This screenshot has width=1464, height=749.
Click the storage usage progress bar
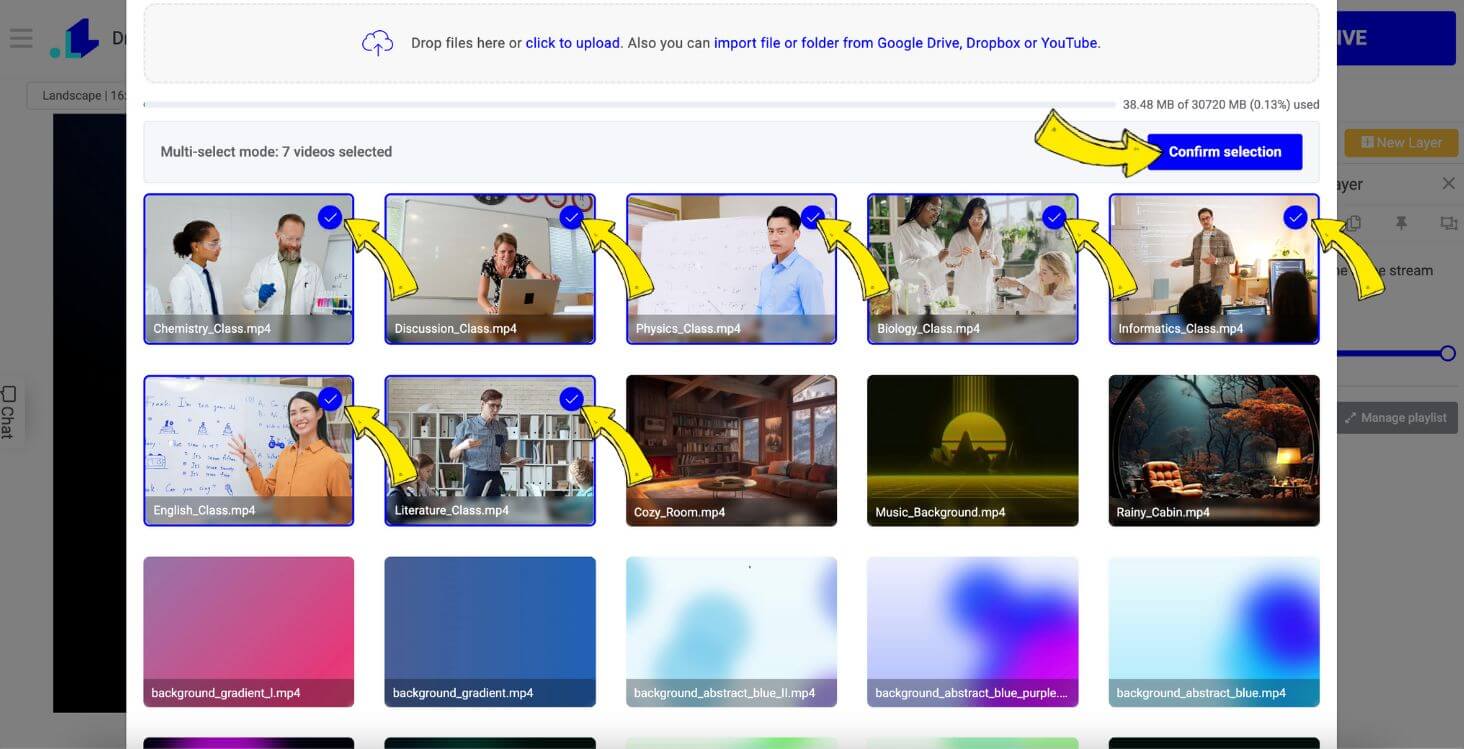point(629,104)
